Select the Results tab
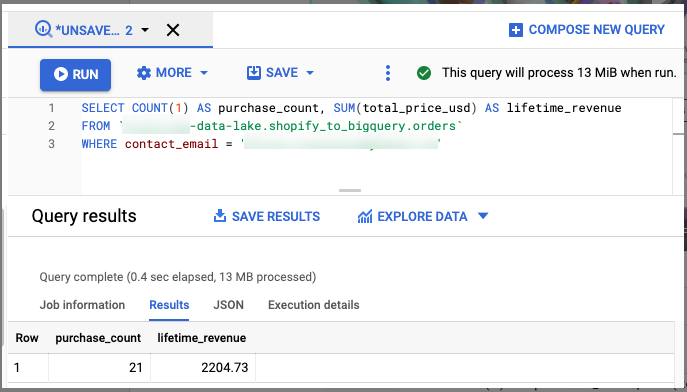 pyautogui.click(x=169, y=305)
